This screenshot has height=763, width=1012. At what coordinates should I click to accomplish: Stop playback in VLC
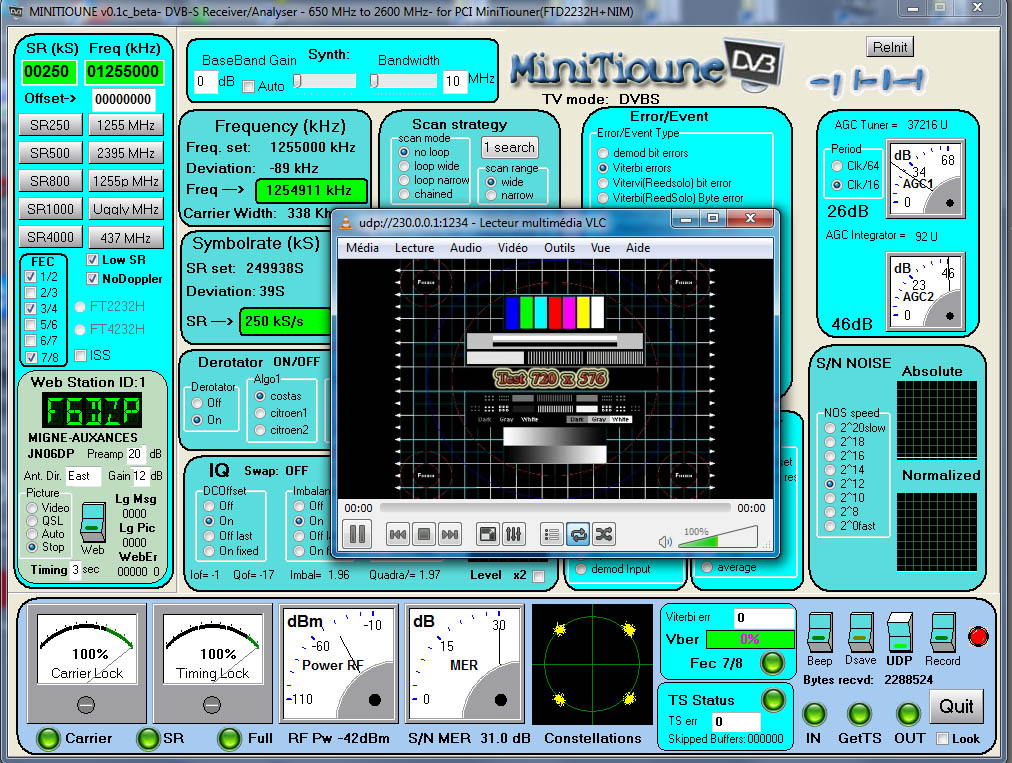423,534
